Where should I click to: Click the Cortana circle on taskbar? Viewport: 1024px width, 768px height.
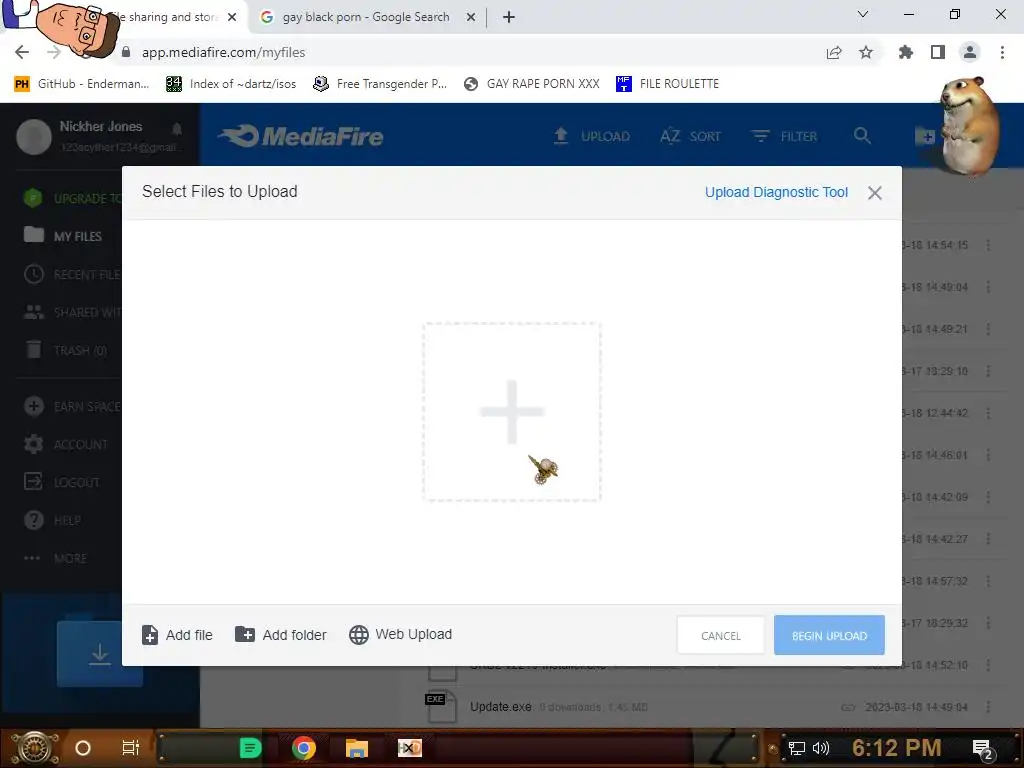tap(83, 748)
